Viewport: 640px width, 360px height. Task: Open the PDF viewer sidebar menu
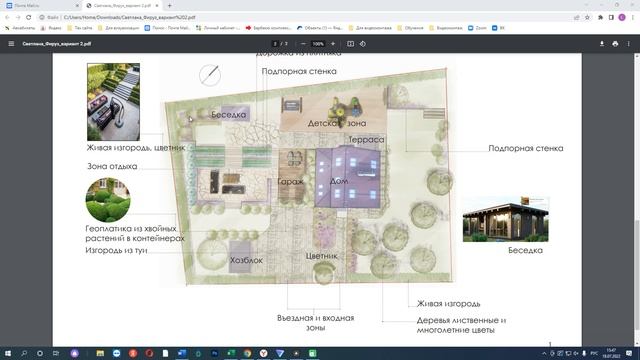point(11,44)
